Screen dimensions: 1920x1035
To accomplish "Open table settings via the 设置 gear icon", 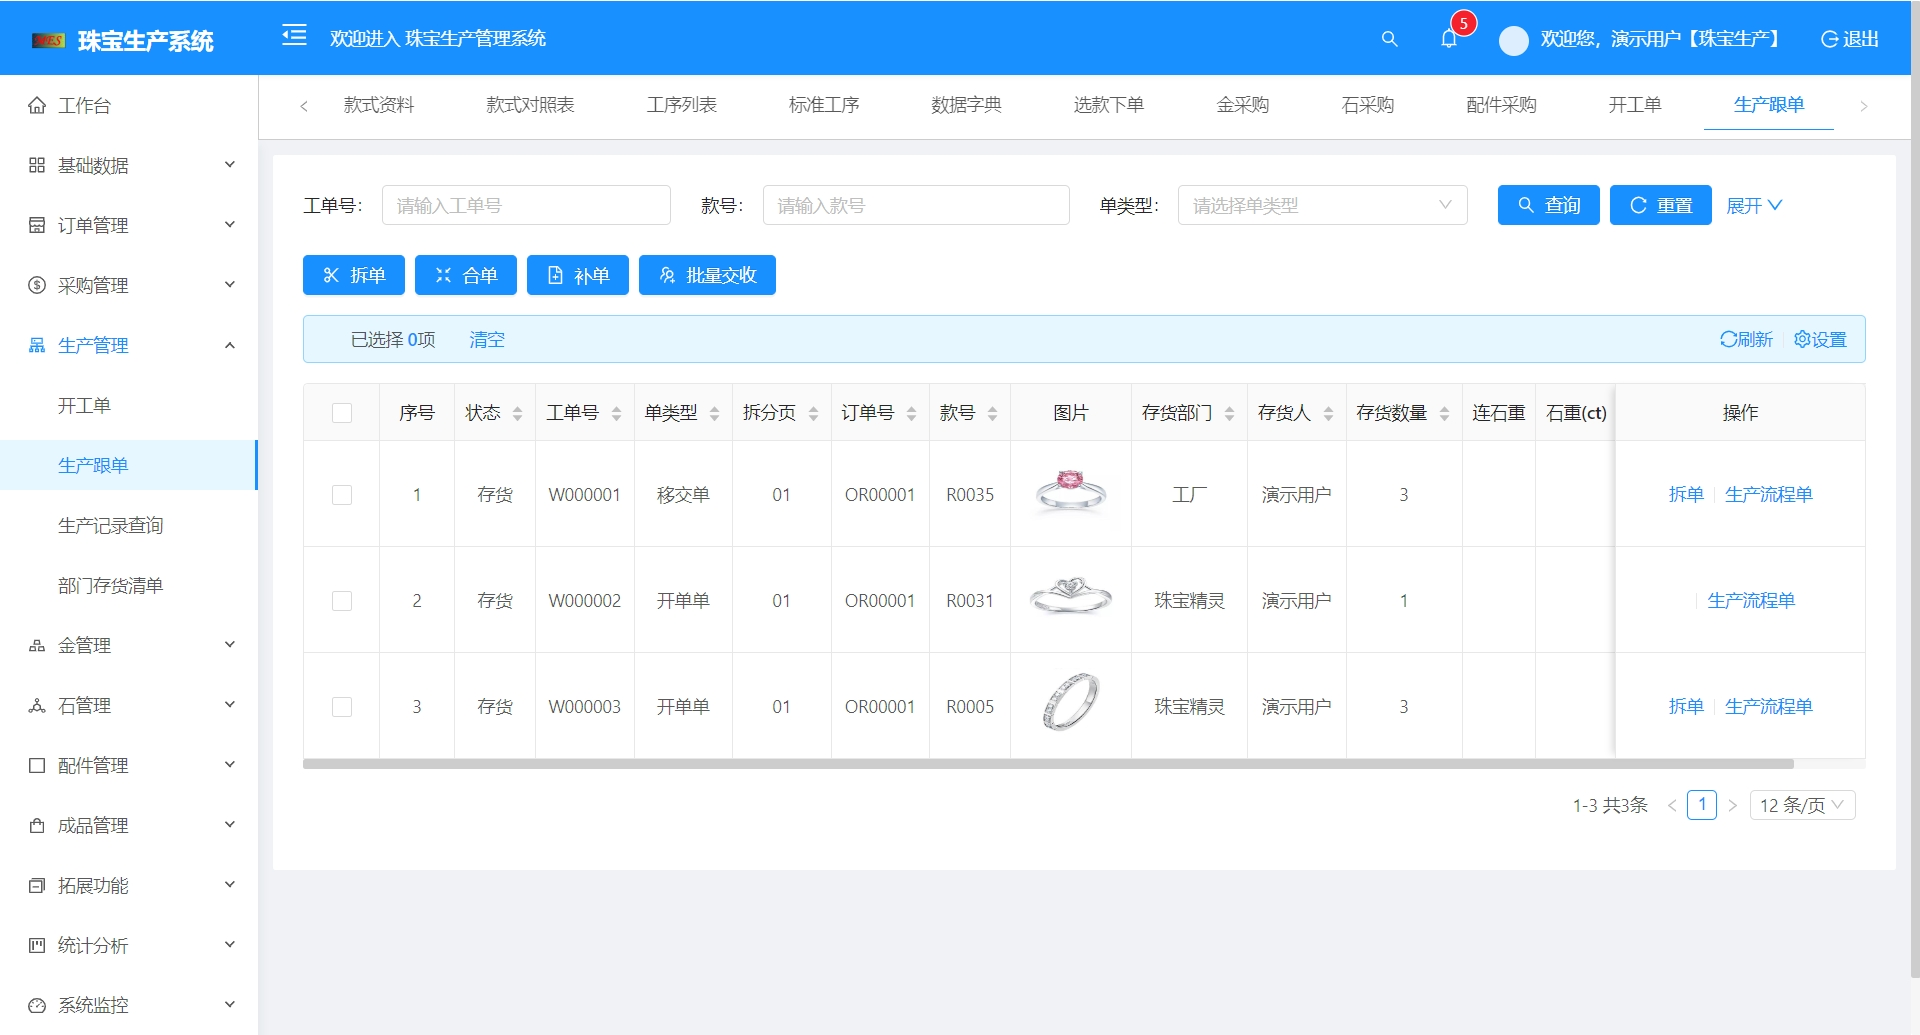I will click(x=1820, y=339).
